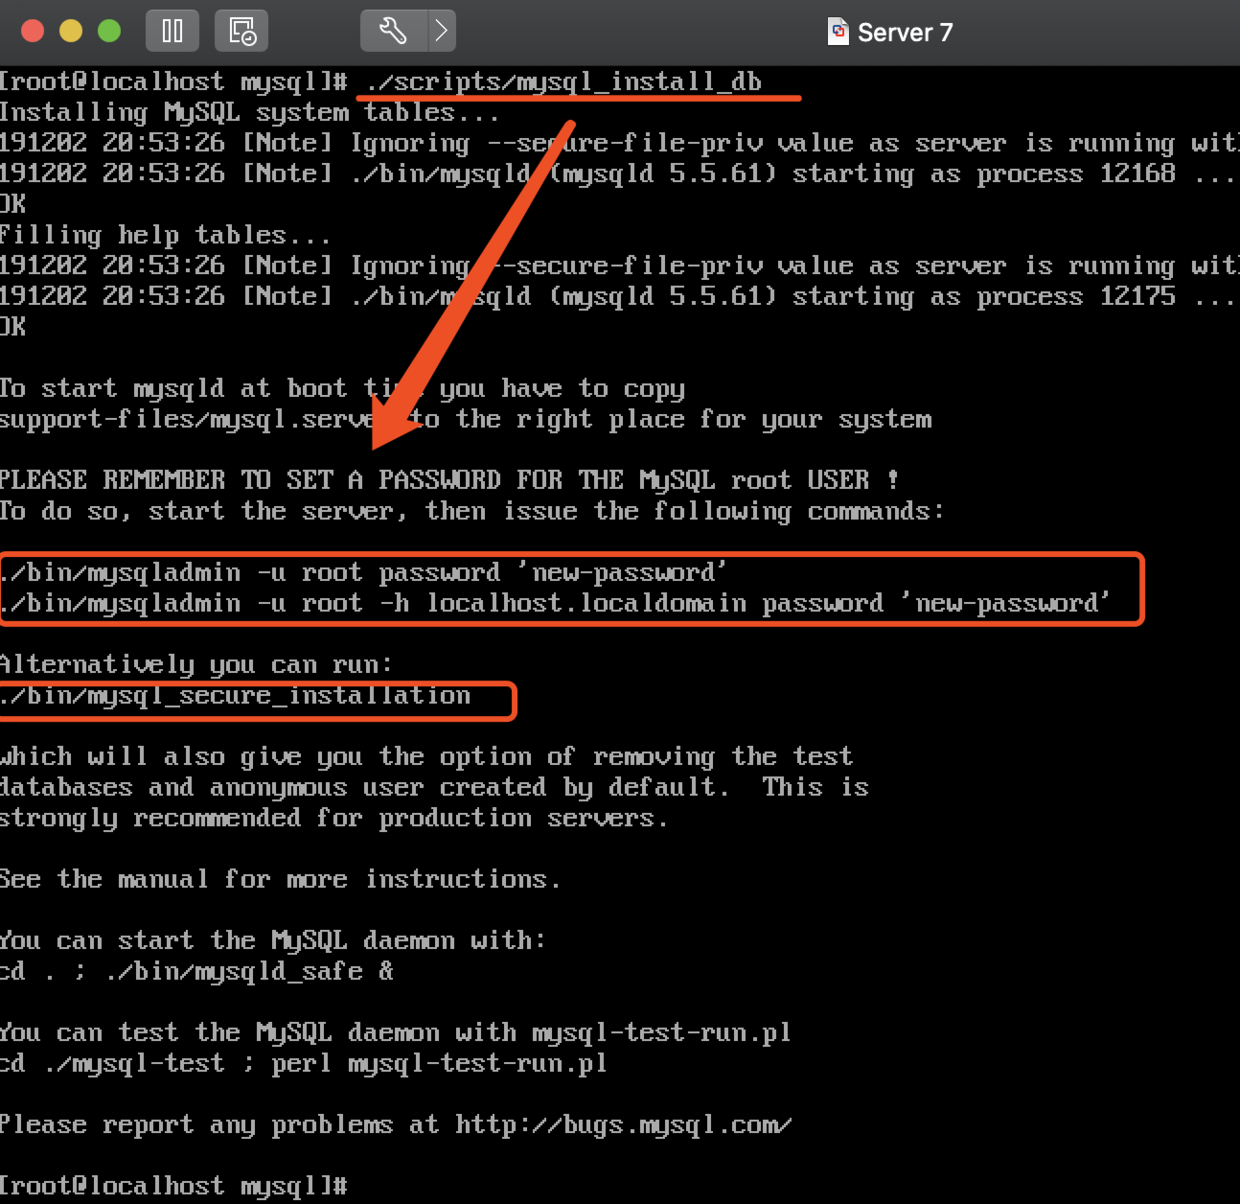Expand the toolbar with the chevron arrow
Screen dimensions: 1240x1204
click(x=441, y=30)
